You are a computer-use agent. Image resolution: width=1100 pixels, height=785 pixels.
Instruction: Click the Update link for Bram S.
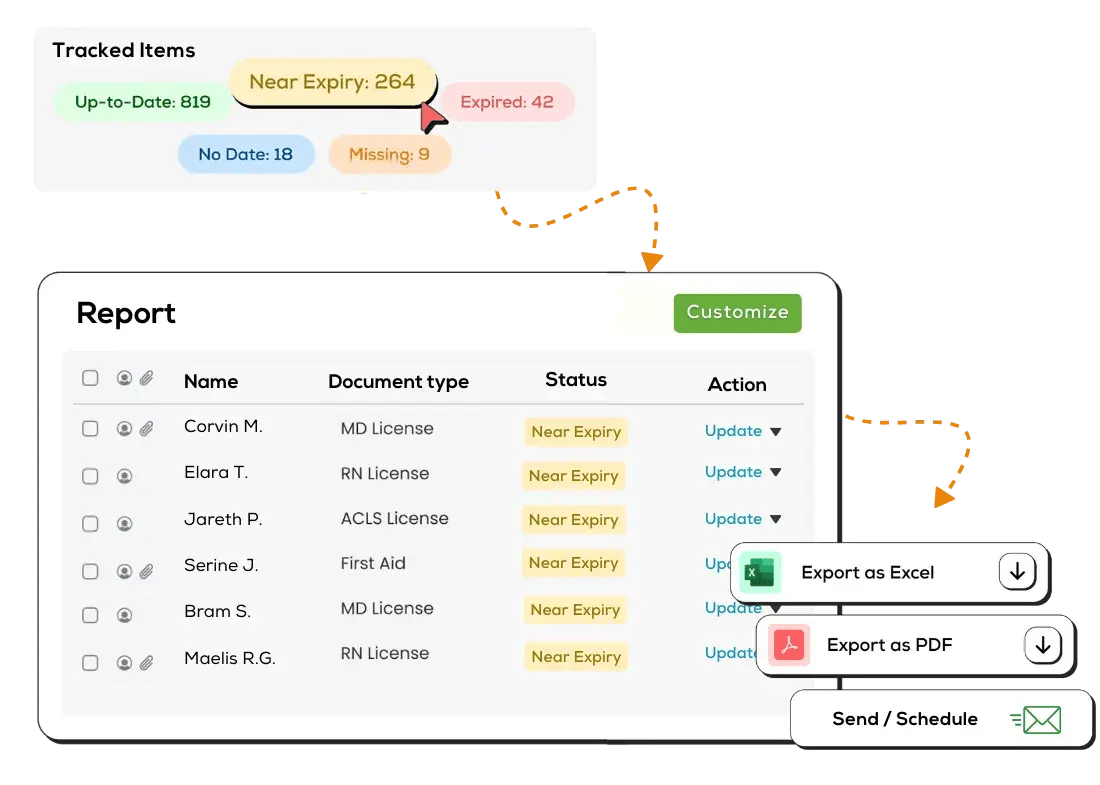click(731, 608)
